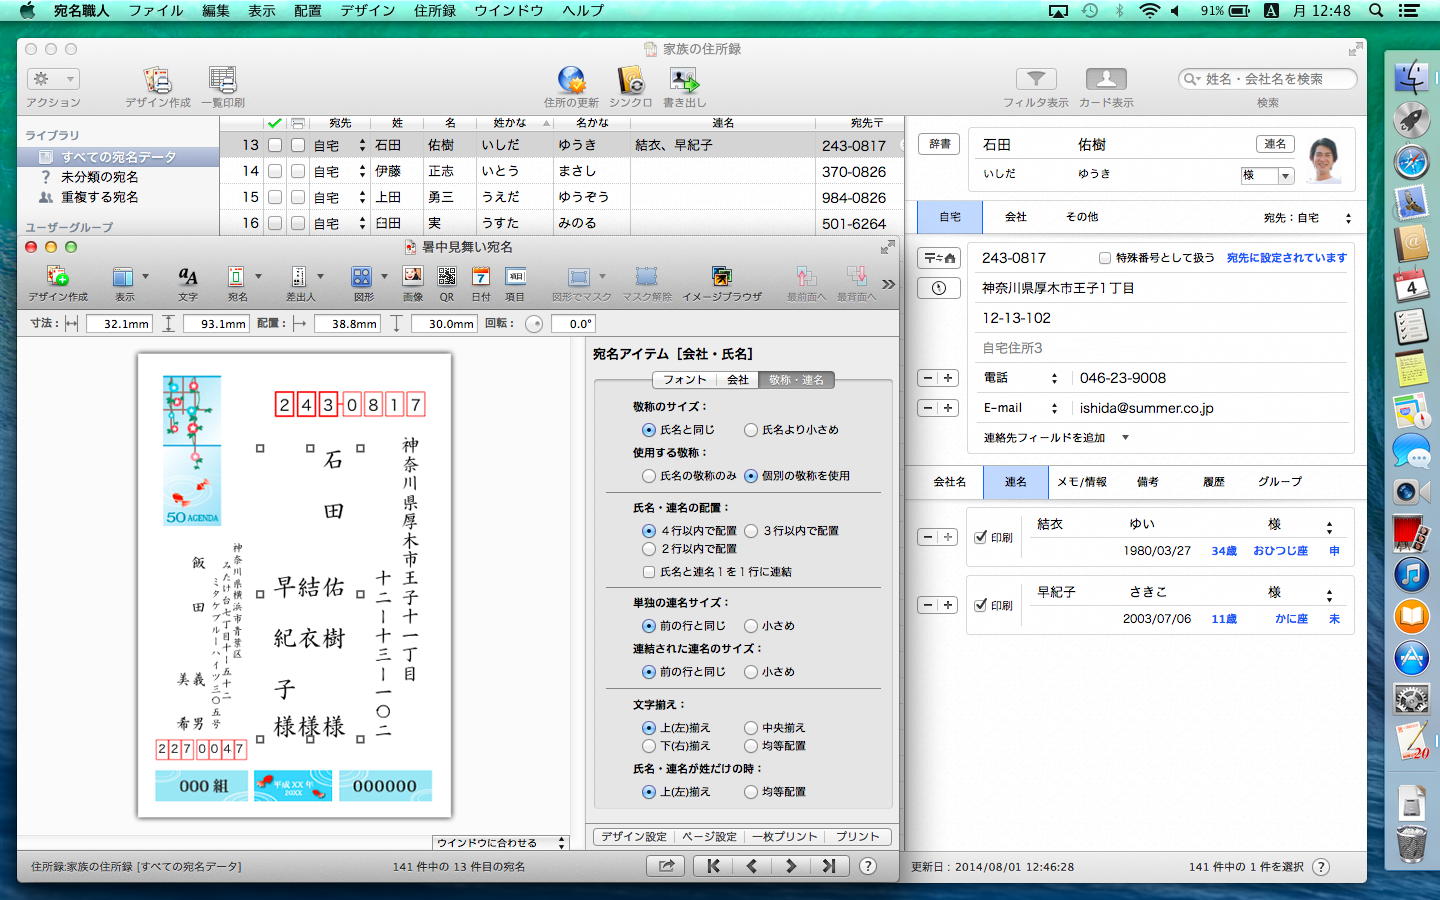This screenshot has height=900, width=1440.
Task: Click the 一覧印刷 toolbar icon
Action: click(222, 80)
